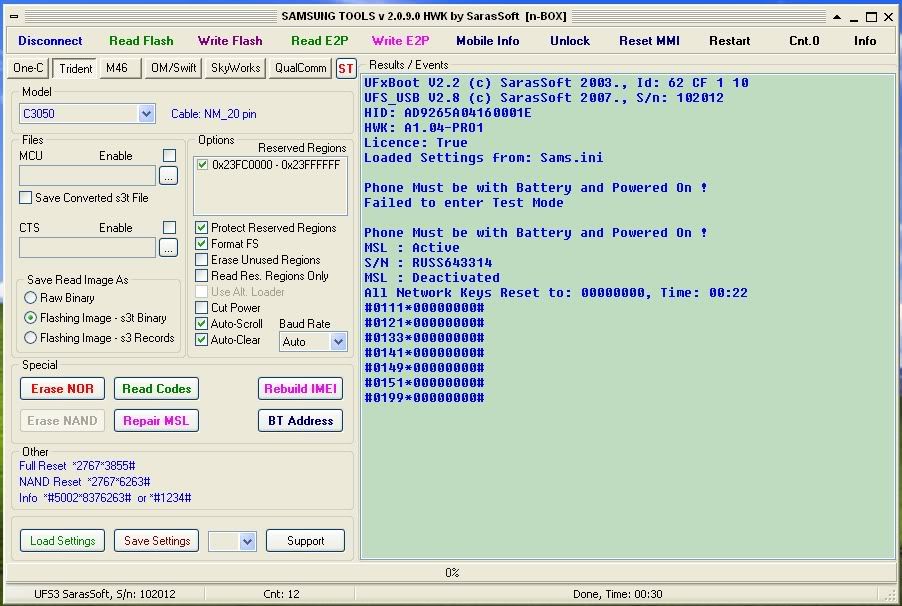Click the Unlock toolbar button
The width and height of the screenshot is (902, 606).
[x=570, y=41]
